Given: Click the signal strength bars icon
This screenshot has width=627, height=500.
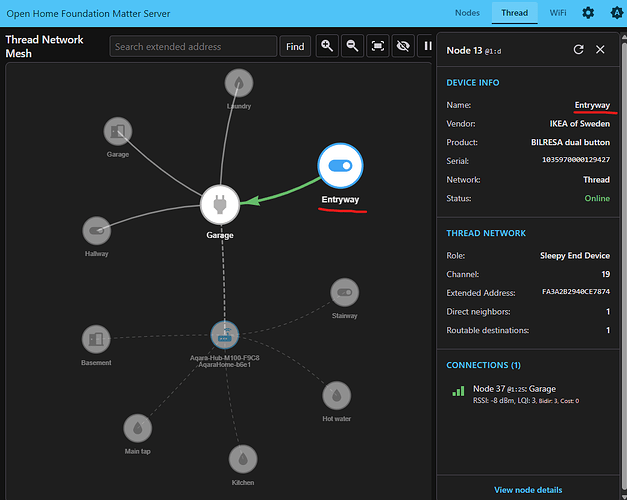Looking at the screenshot, I should (x=458, y=391).
